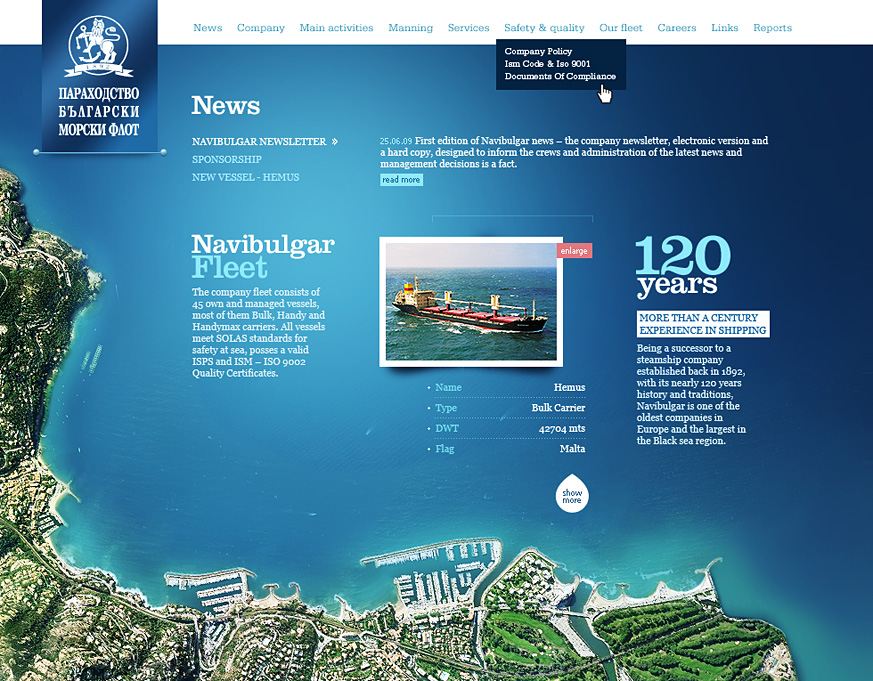This screenshot has width=873, height=681.
Task: Click the Flag label in vessel details
Action: (x=444, y=449)
